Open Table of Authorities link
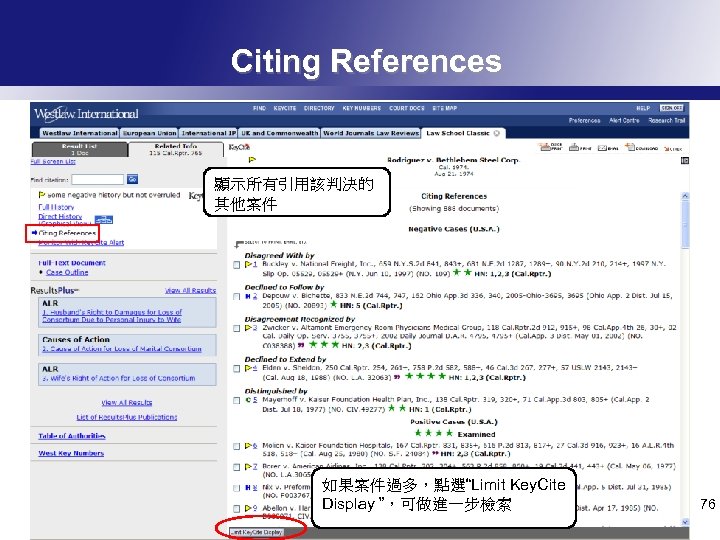Image resolution: width=720 pixels, height=540 pixels. 72,436
